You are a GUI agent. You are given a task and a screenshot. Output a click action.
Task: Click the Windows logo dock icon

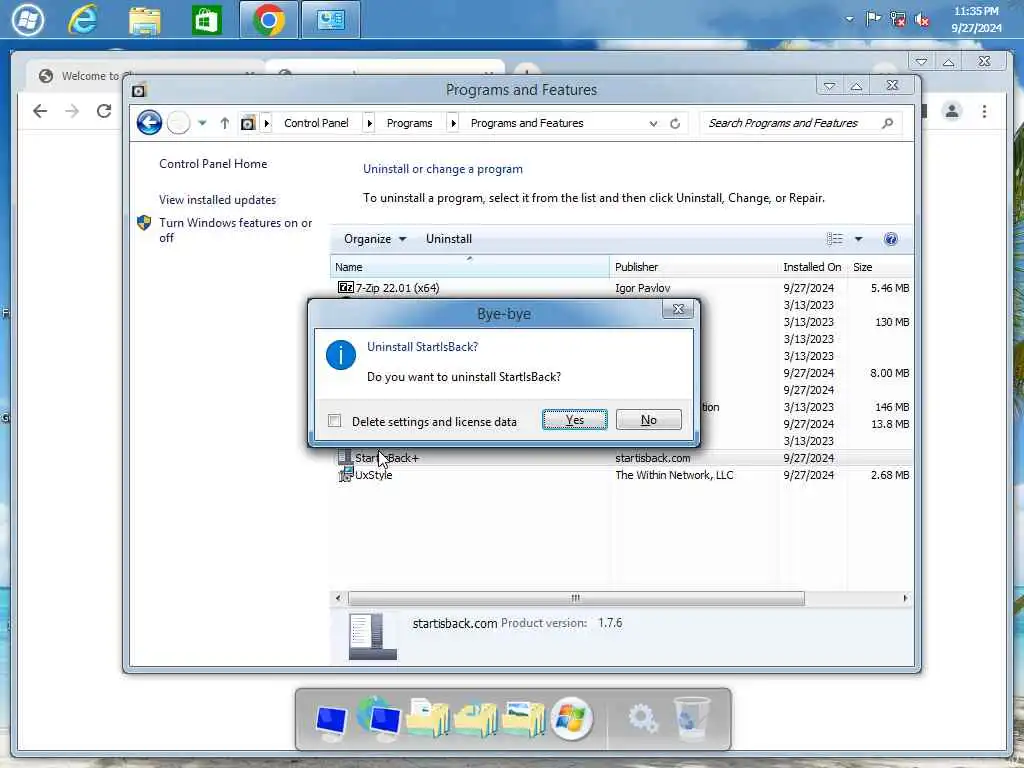coord(571,718)
